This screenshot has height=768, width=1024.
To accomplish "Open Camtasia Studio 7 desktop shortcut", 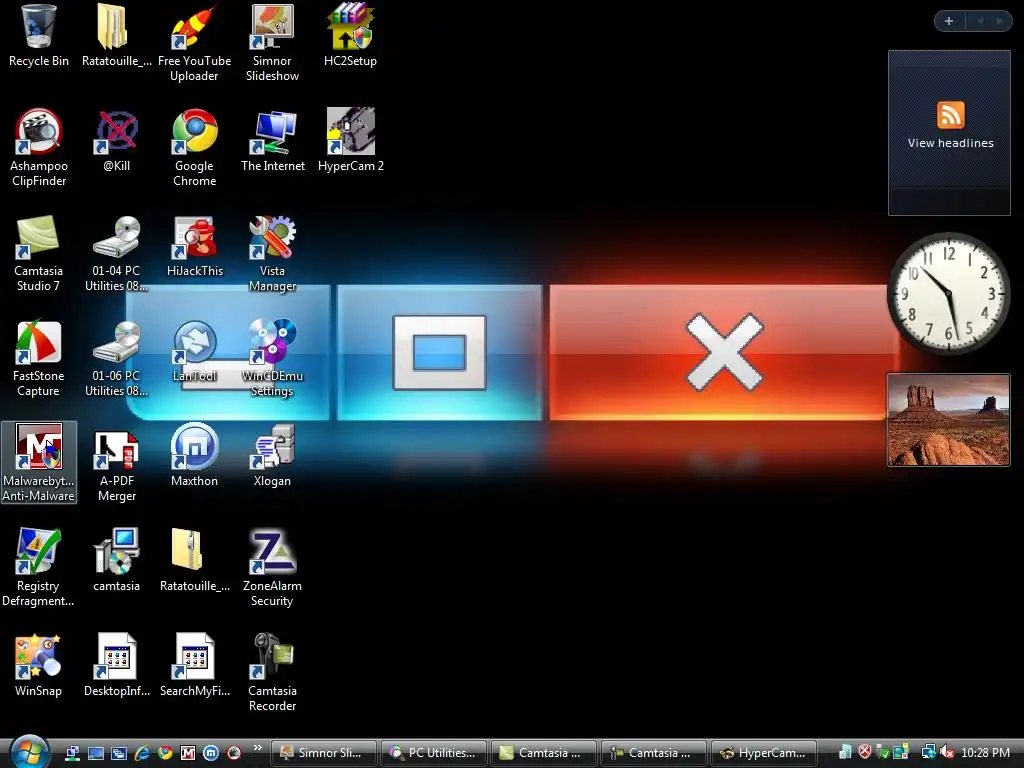I will point(38,253).
